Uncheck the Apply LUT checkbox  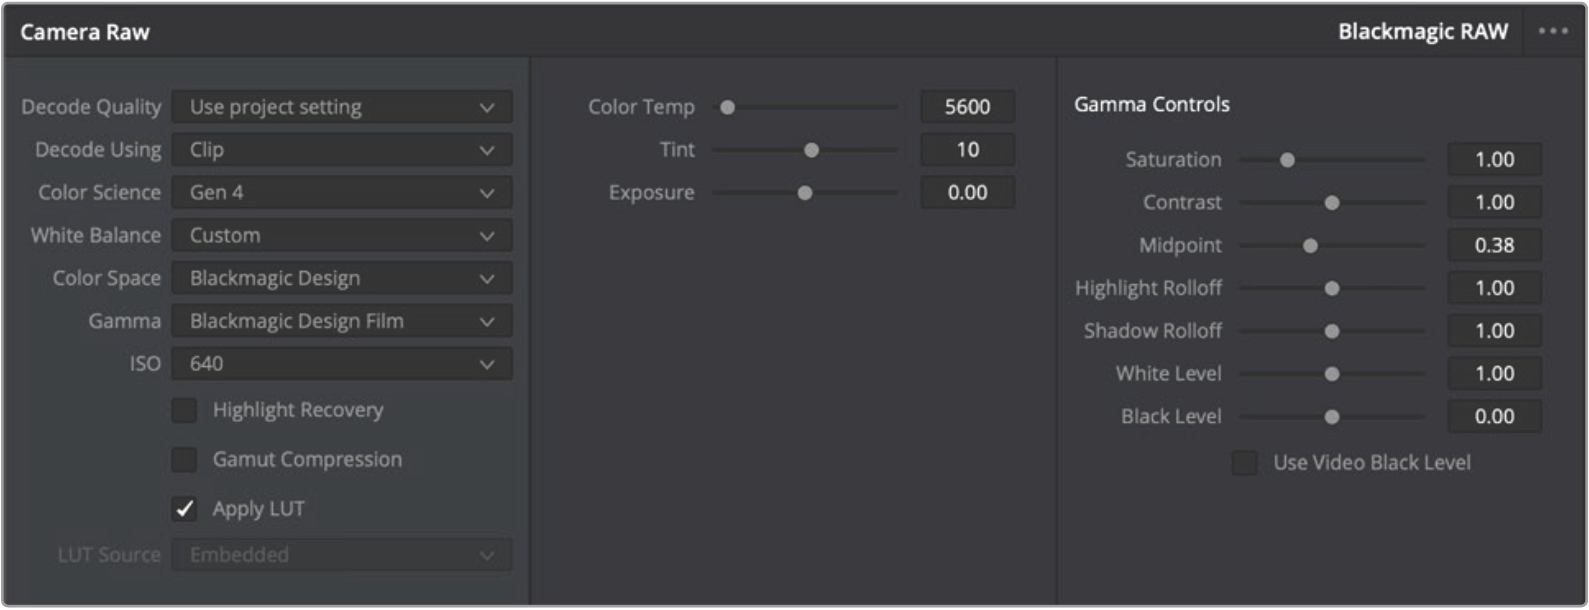[185, 509]
